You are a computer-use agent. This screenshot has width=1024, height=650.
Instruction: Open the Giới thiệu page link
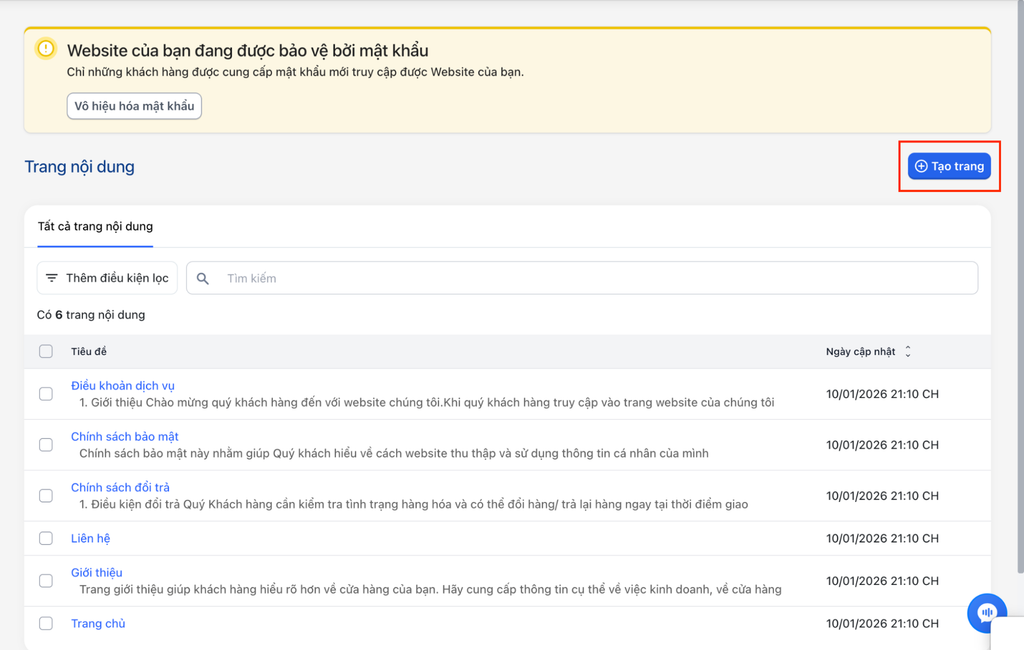97,572
